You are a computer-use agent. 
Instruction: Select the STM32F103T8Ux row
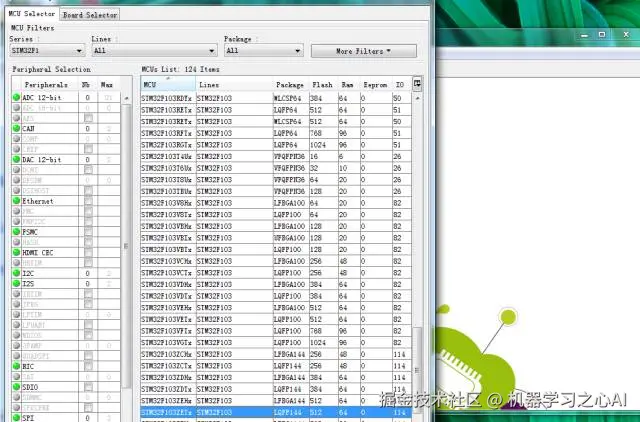coord(276,180)
